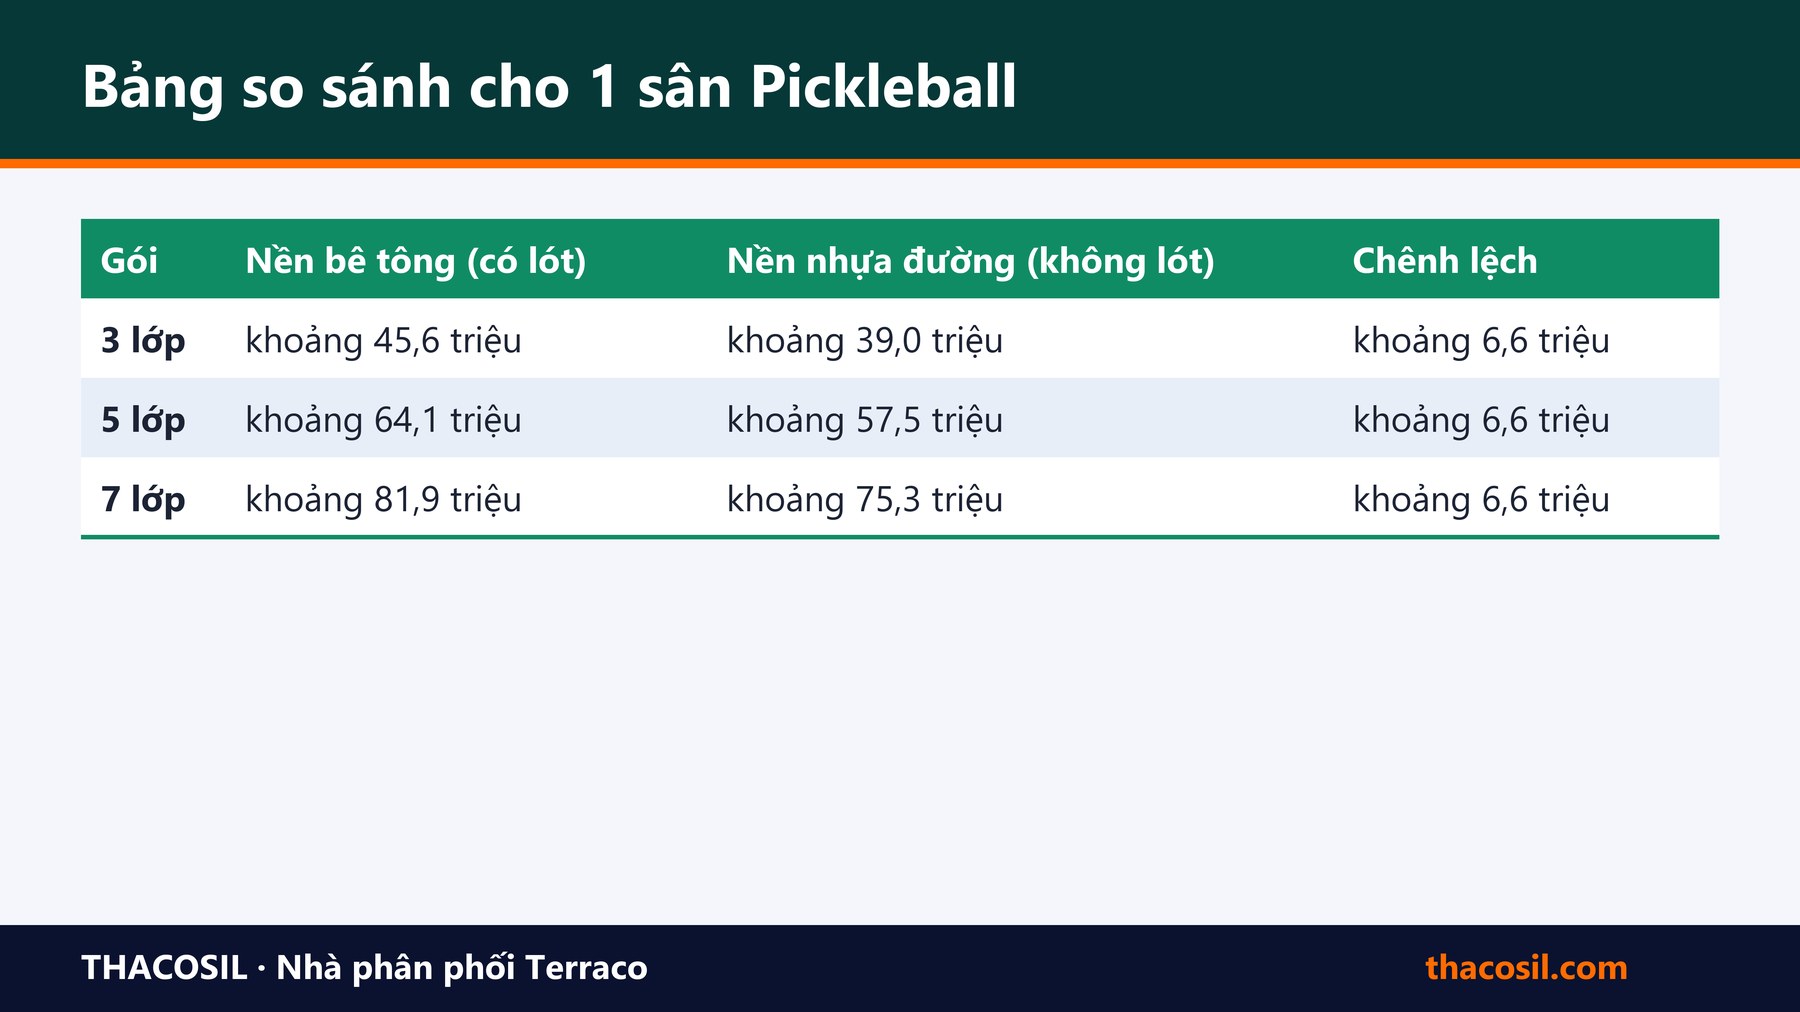Click the 3 lớp row label
The width and height of the screenshot is (1800, 1012).
pyautogui.click(x=143, y=341)
